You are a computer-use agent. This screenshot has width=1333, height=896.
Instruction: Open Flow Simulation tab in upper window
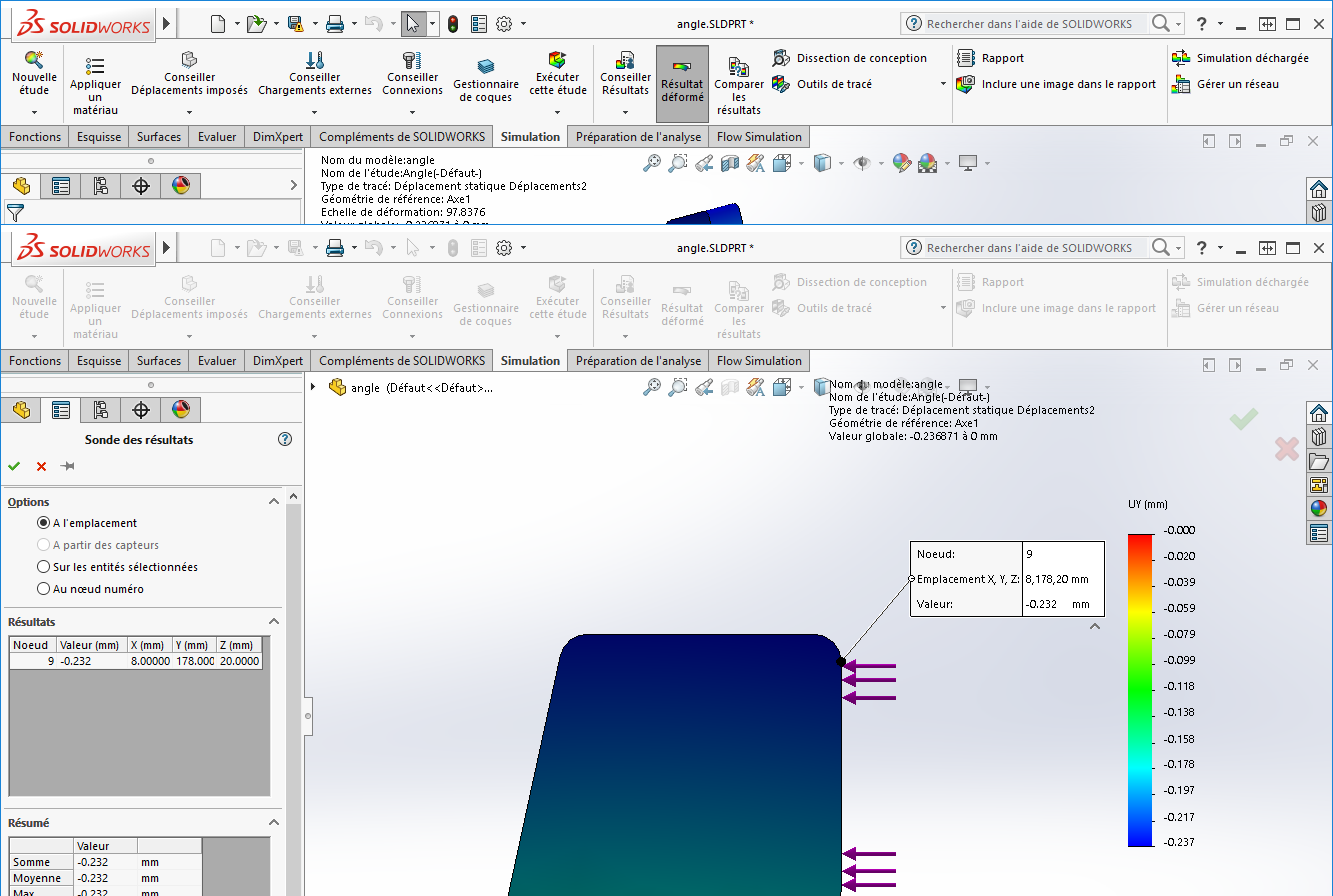tap(759, 137)
